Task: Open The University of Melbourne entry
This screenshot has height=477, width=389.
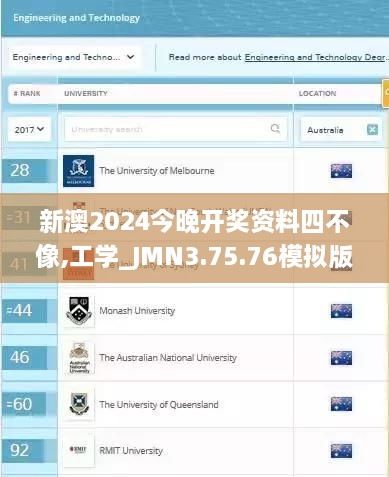Action: (157, 171)
